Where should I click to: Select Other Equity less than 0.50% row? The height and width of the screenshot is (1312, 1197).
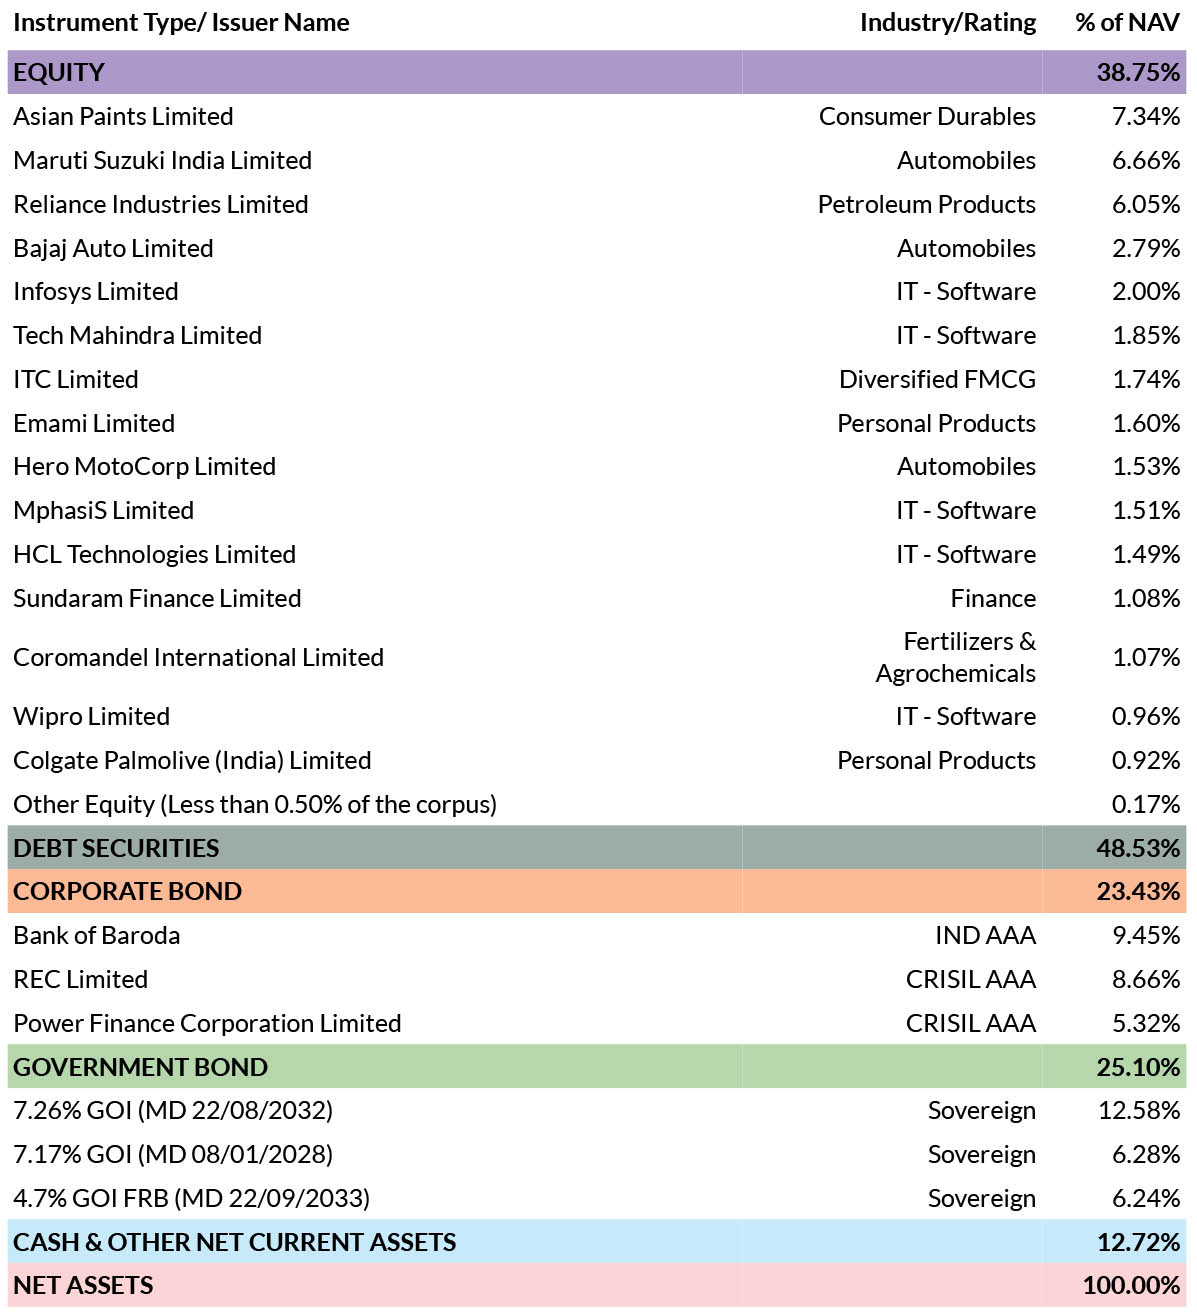597,804
